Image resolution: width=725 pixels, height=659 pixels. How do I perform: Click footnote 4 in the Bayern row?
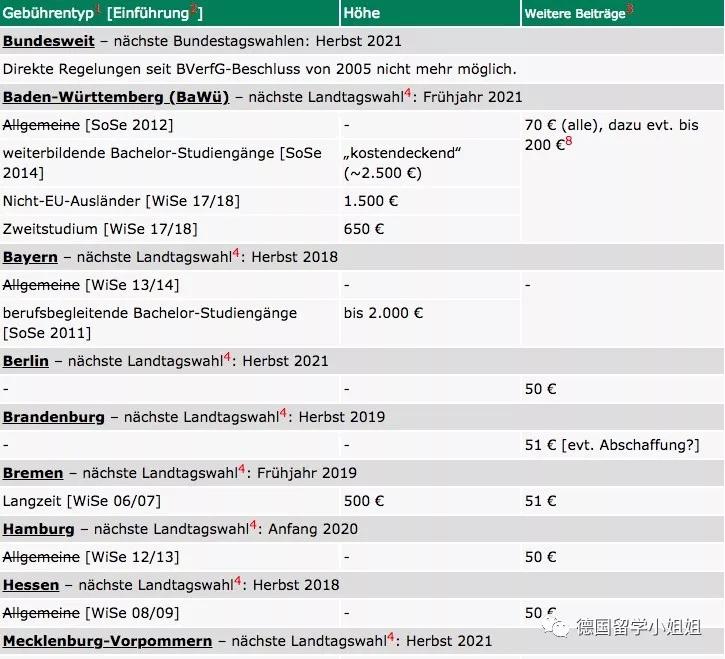pyautogui.click(x=235, y=253)
